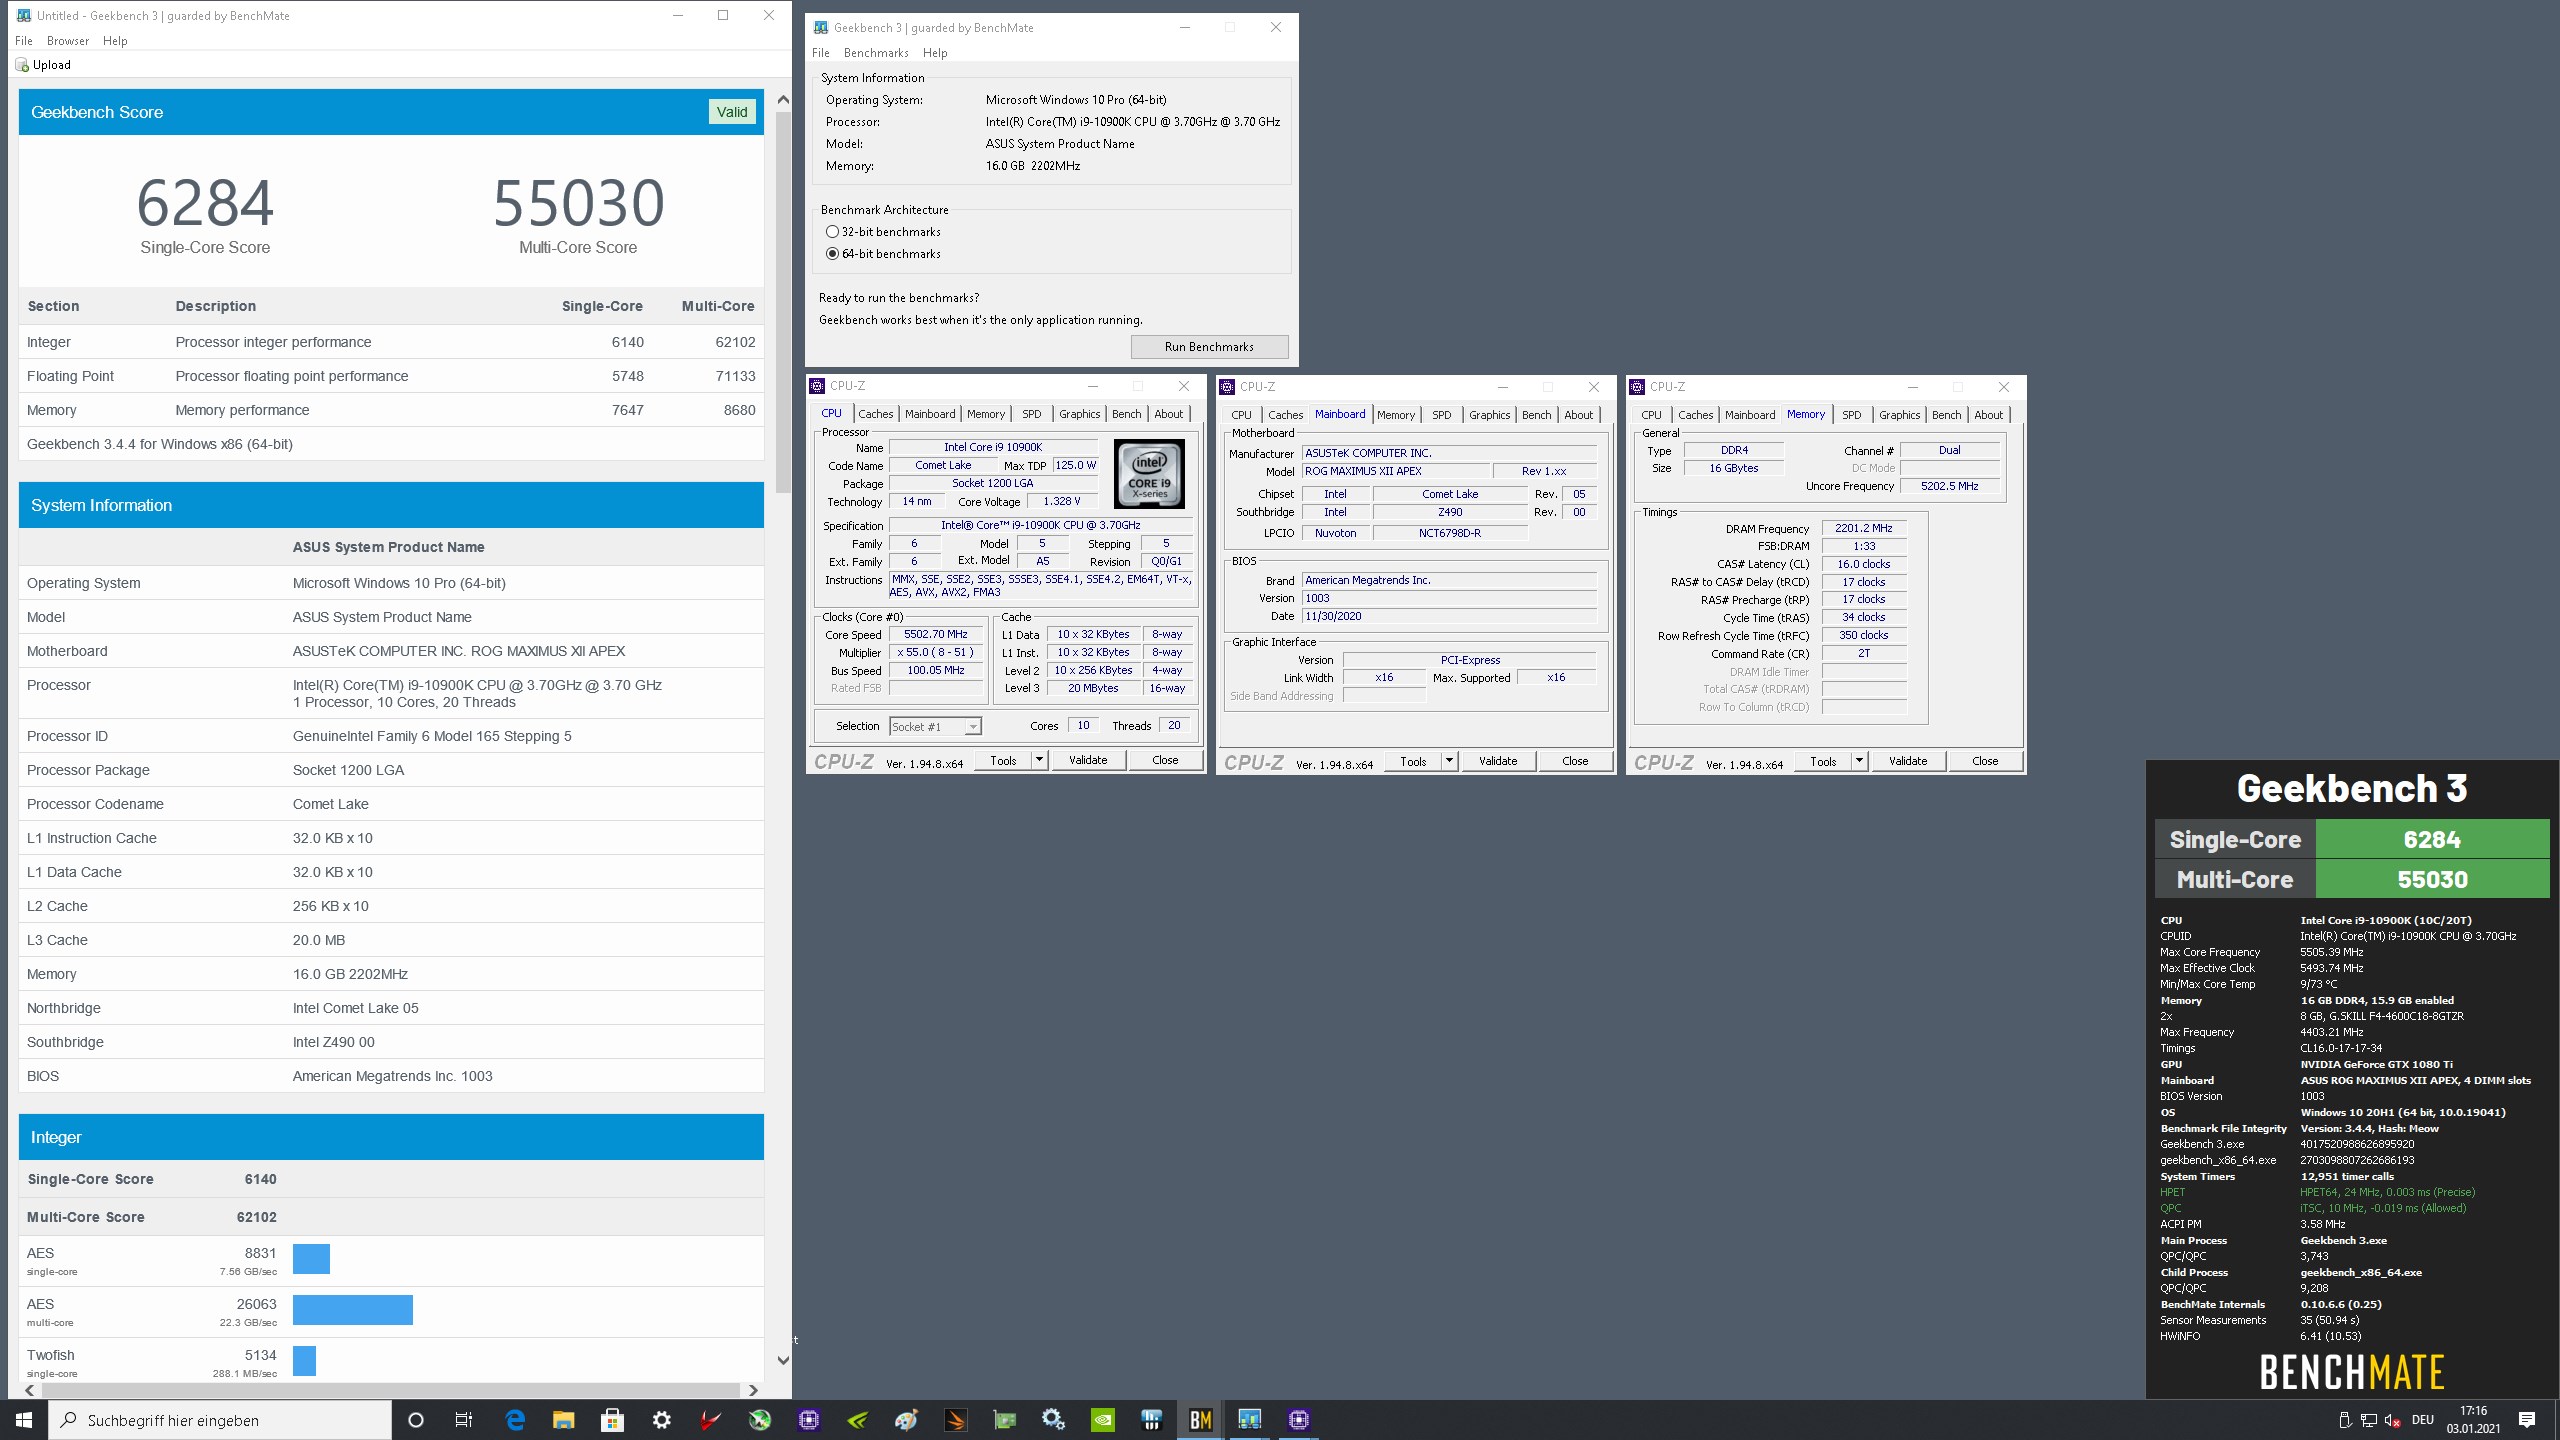Click the Run Benchmarks button
The image size is (2560, 1440).
1209,347
